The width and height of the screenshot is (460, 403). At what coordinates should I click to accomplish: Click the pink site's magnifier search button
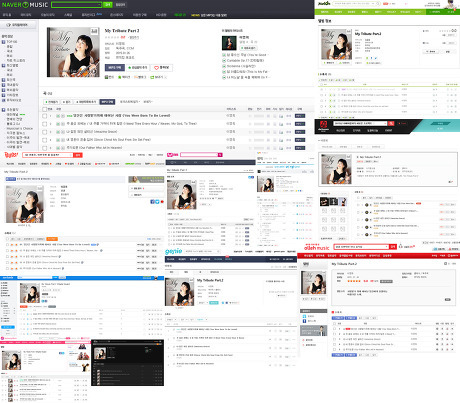pyautogui.click(x=220, y=155)
